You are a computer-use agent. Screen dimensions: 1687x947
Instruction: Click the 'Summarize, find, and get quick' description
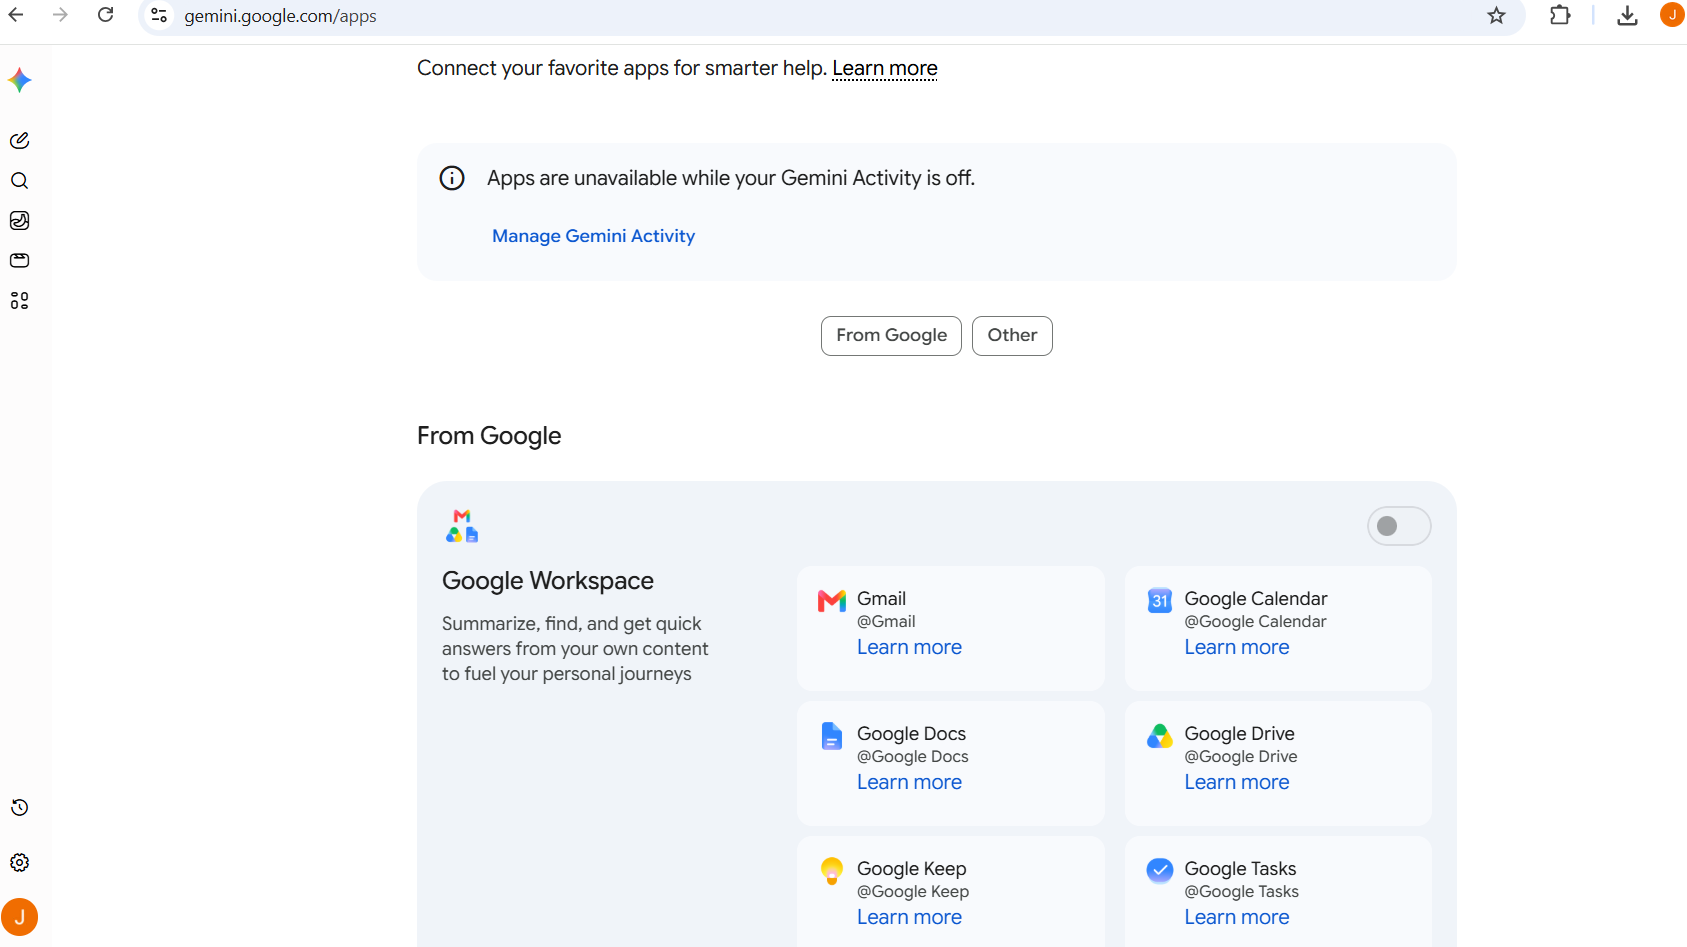tap(575, 649)
